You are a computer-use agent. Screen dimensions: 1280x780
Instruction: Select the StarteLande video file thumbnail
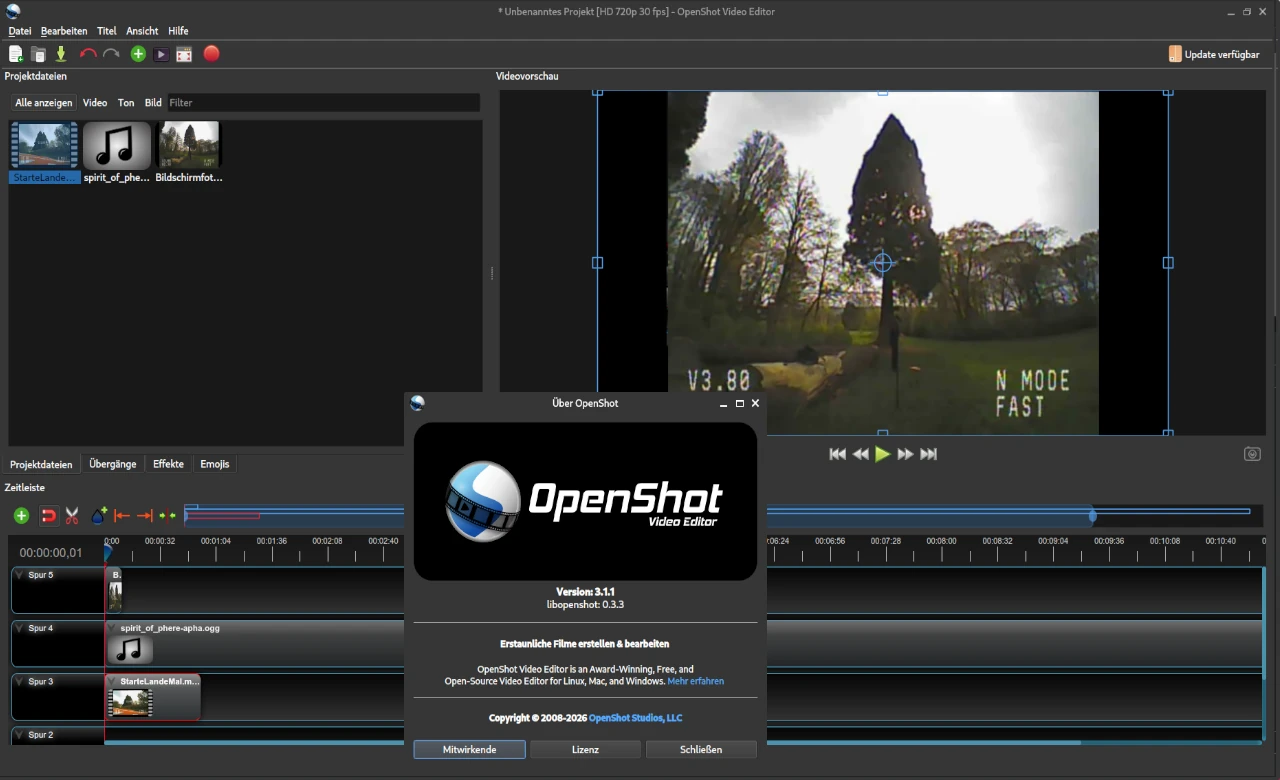(x=45, y=146)
